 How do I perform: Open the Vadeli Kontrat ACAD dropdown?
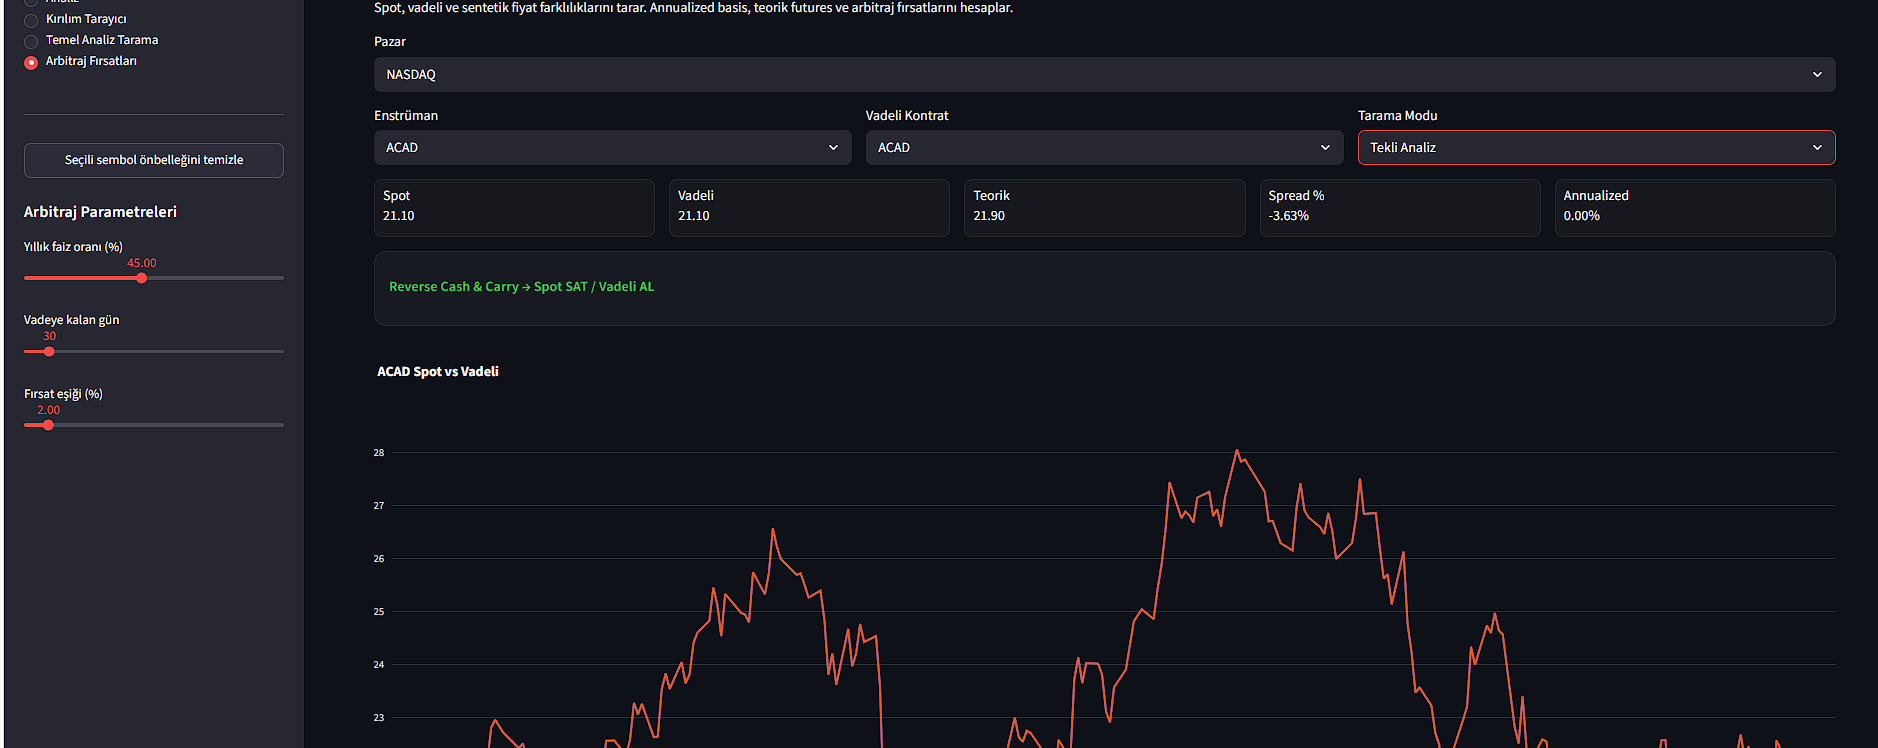(1104, 148)
